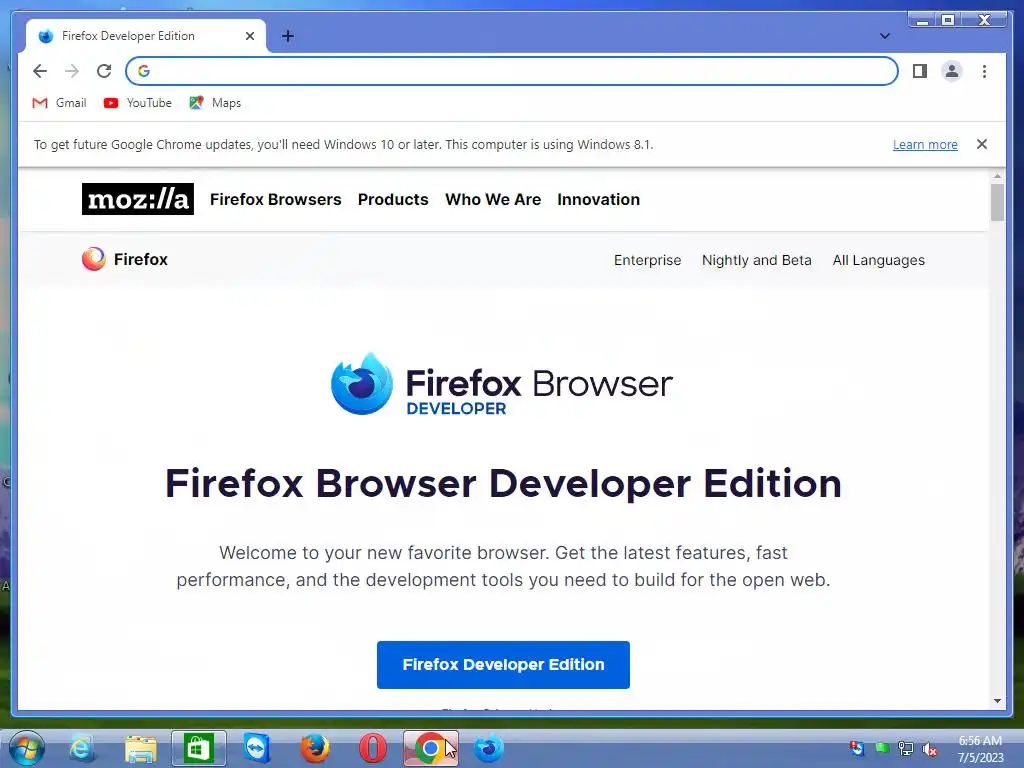Screen dimensions: 1024x768
Task: Open the Nightly and Beta link
Action: [x=756, y=260]
